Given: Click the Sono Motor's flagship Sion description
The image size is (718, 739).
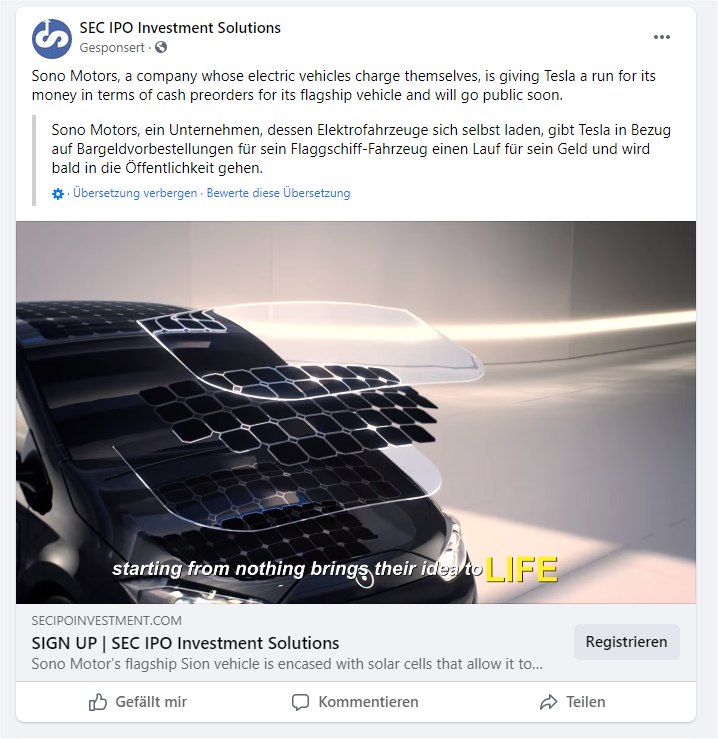Looking at the screenshot, I should point(287,664).
